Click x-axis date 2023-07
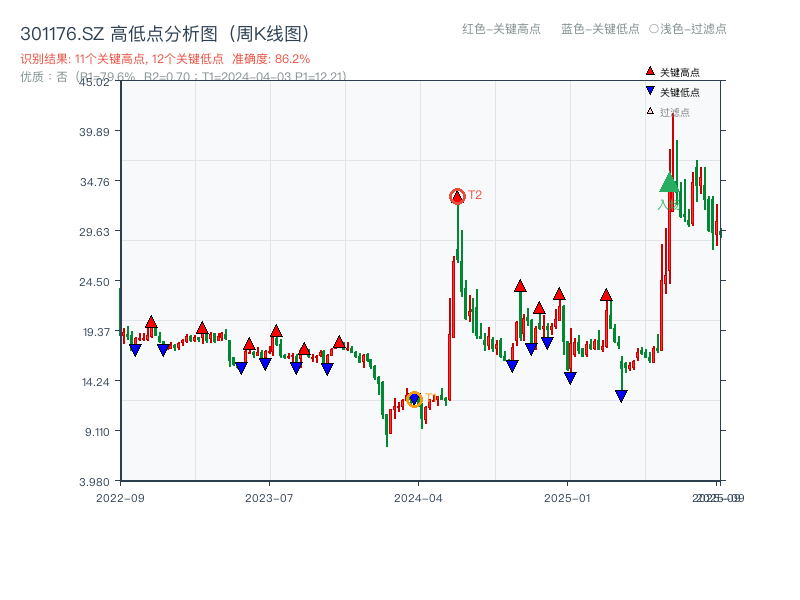Screen dimensions: 800x600 tap(269, 498)
